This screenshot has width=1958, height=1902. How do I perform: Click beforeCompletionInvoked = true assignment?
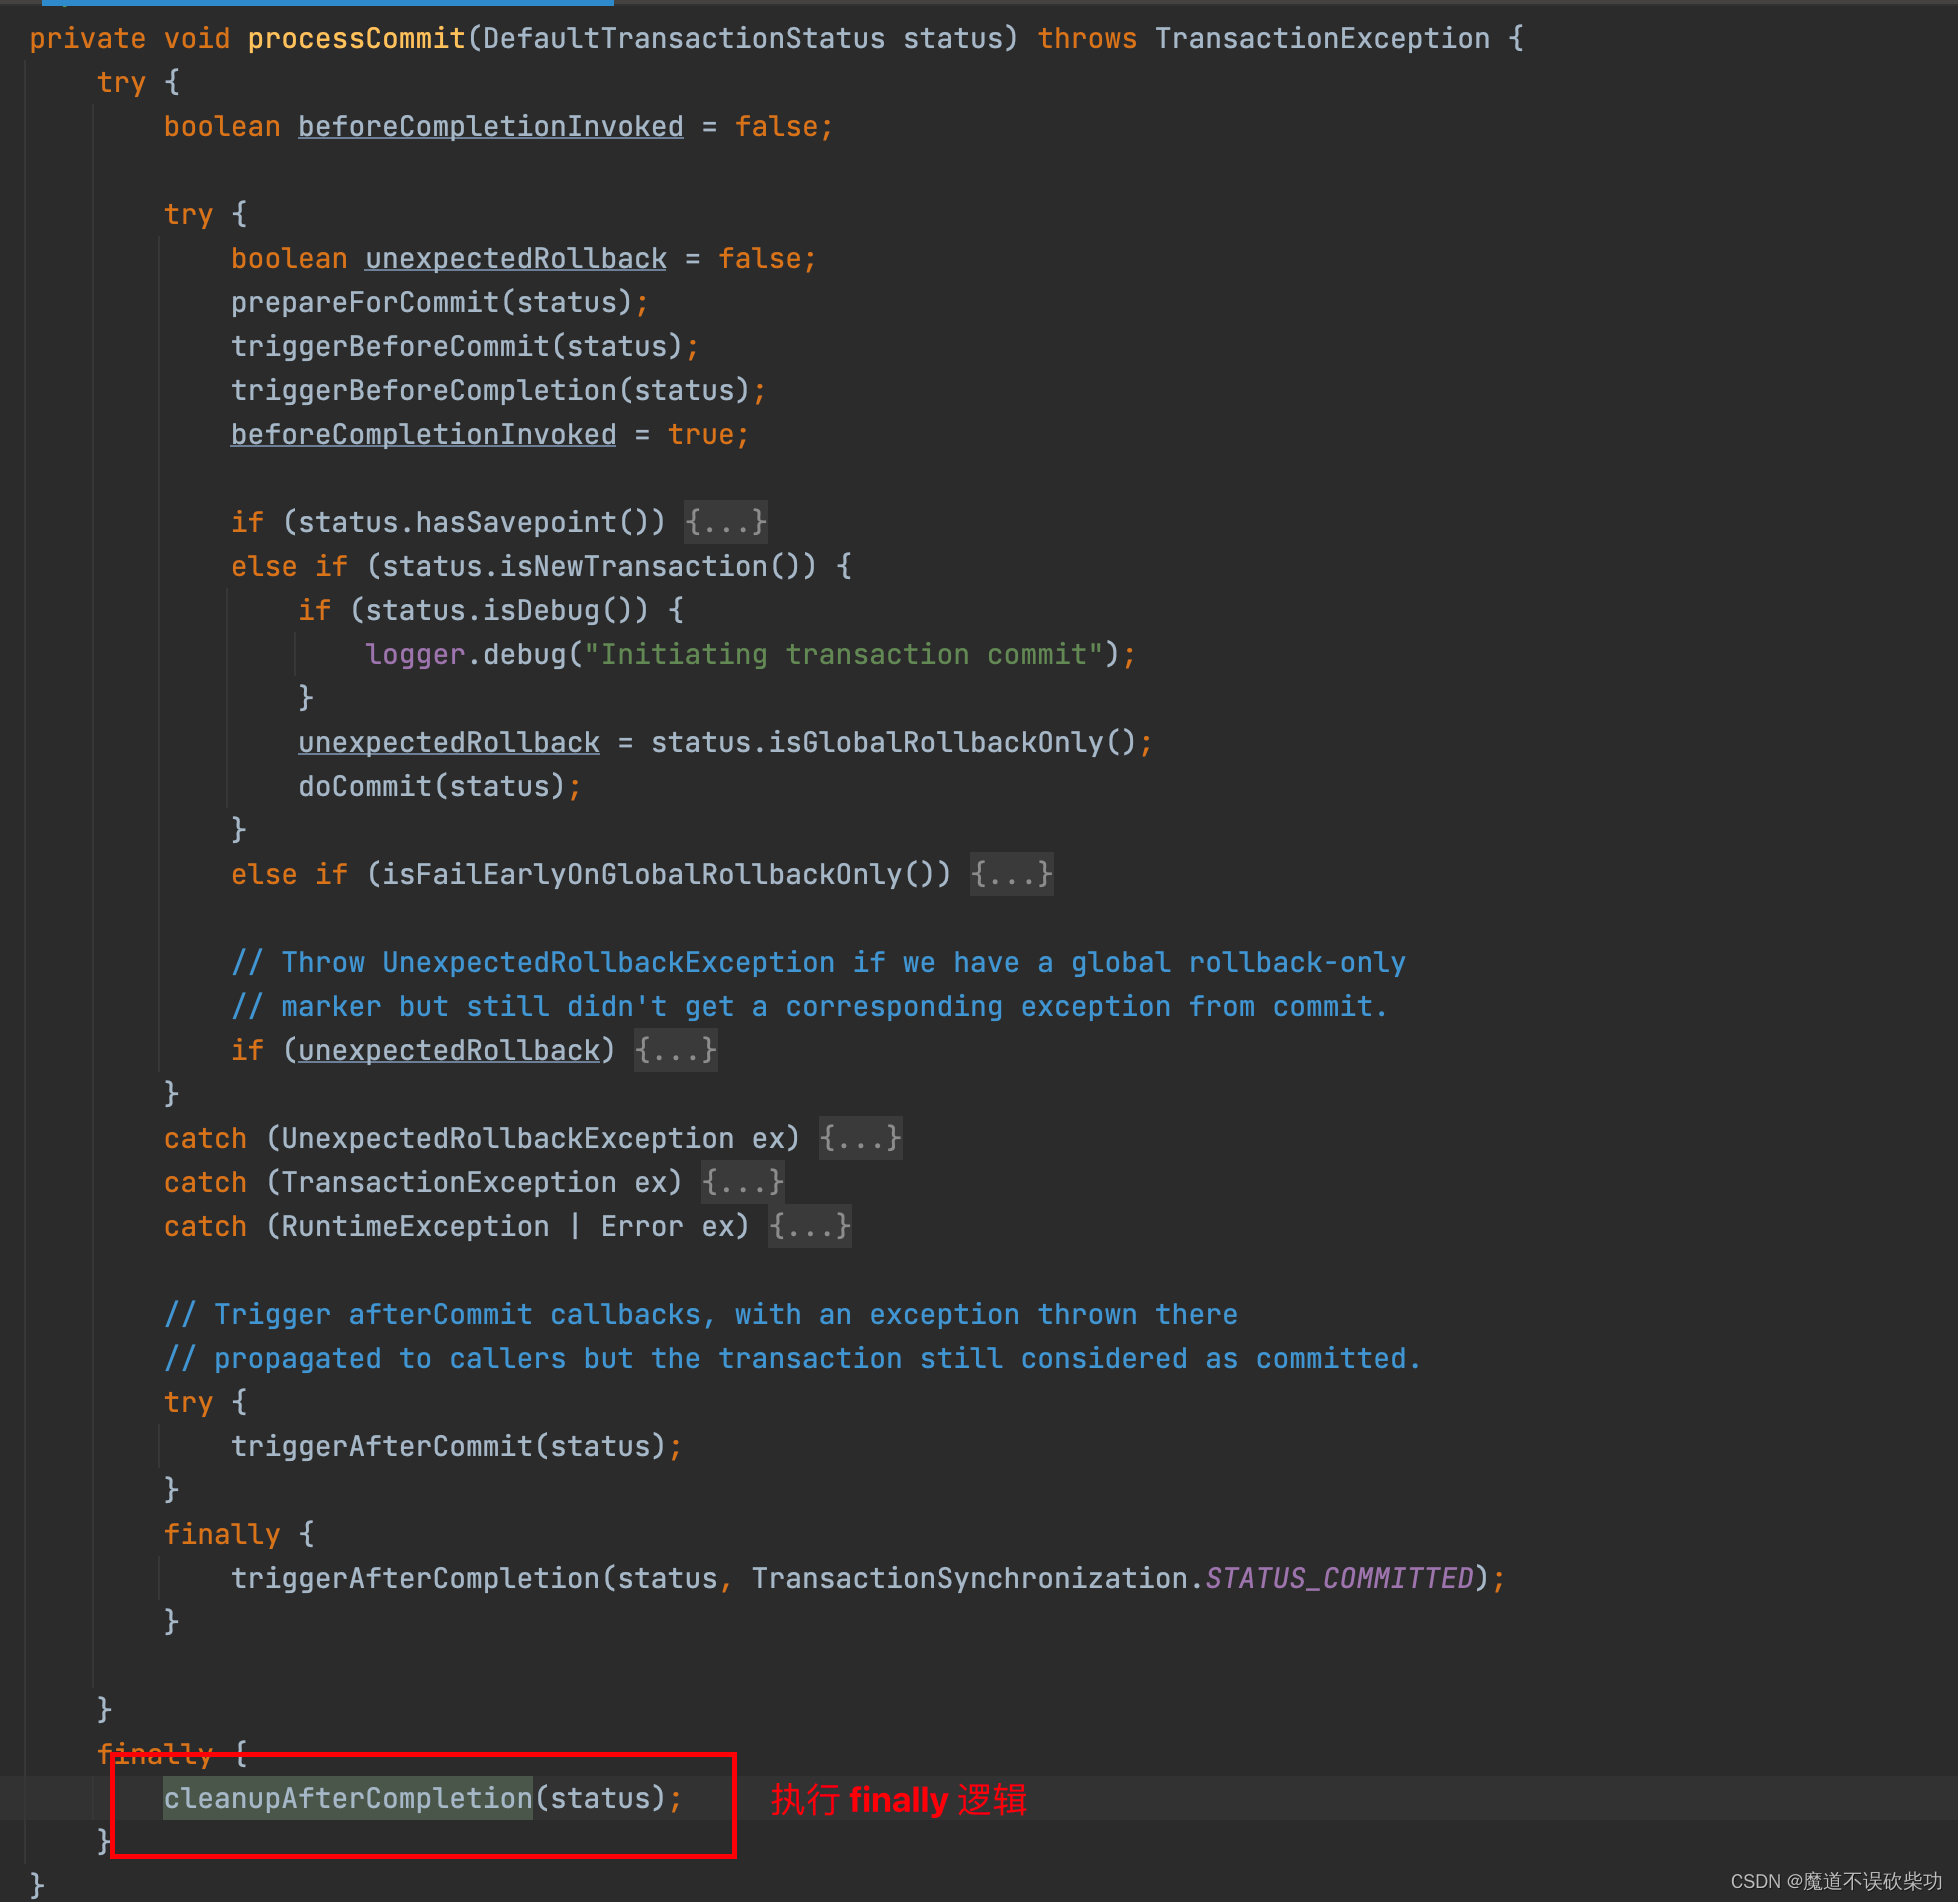489,434
